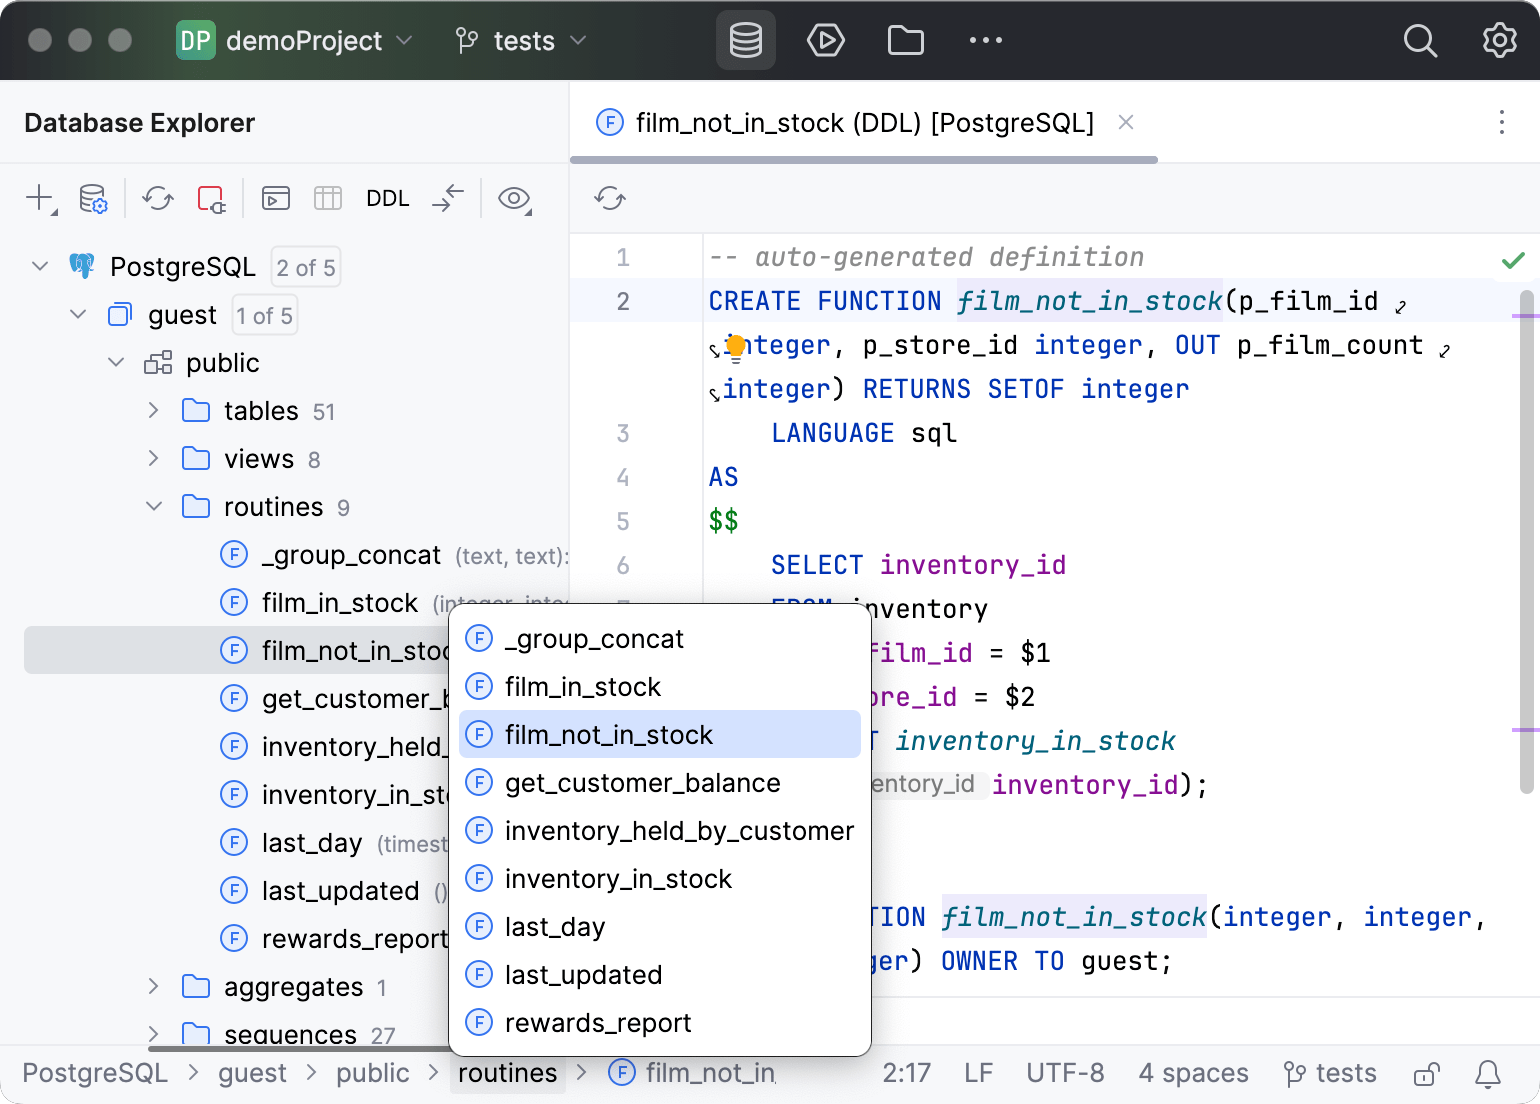Open search everywhere magnifier
Viewport: 1540px width, 1104px height.
pos(1420,40)
